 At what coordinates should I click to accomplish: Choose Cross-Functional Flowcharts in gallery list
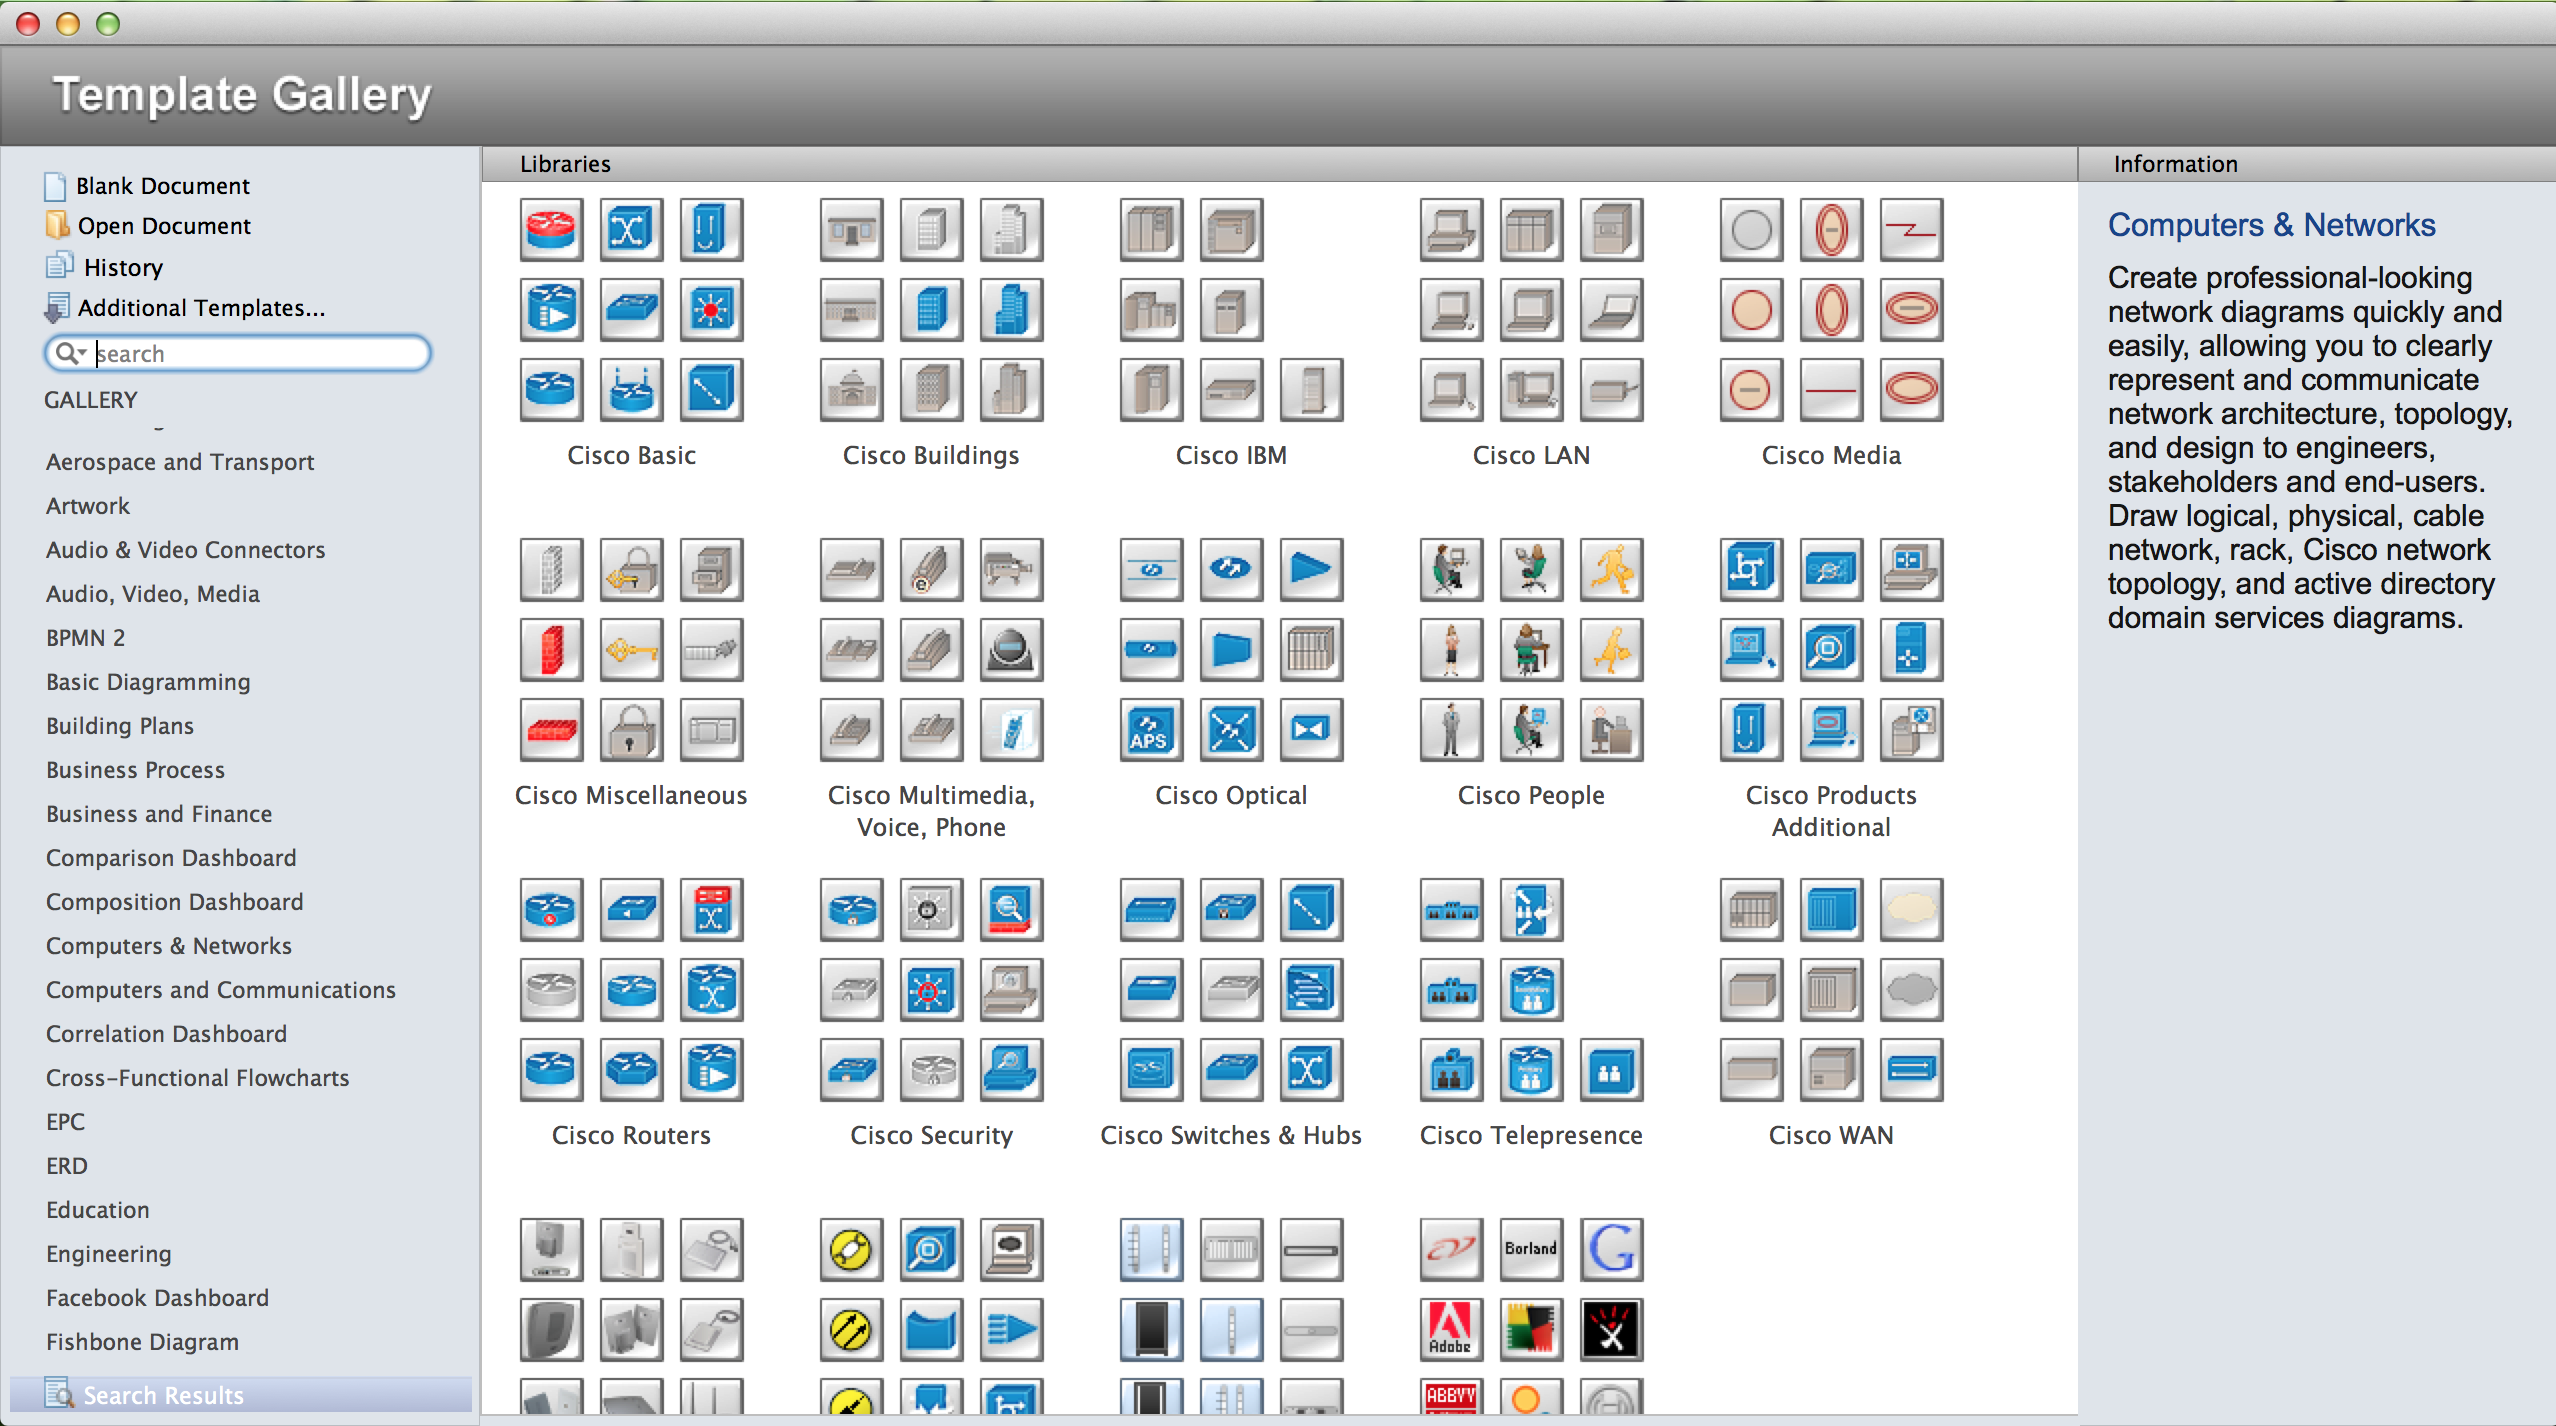tap(197, 1078)
